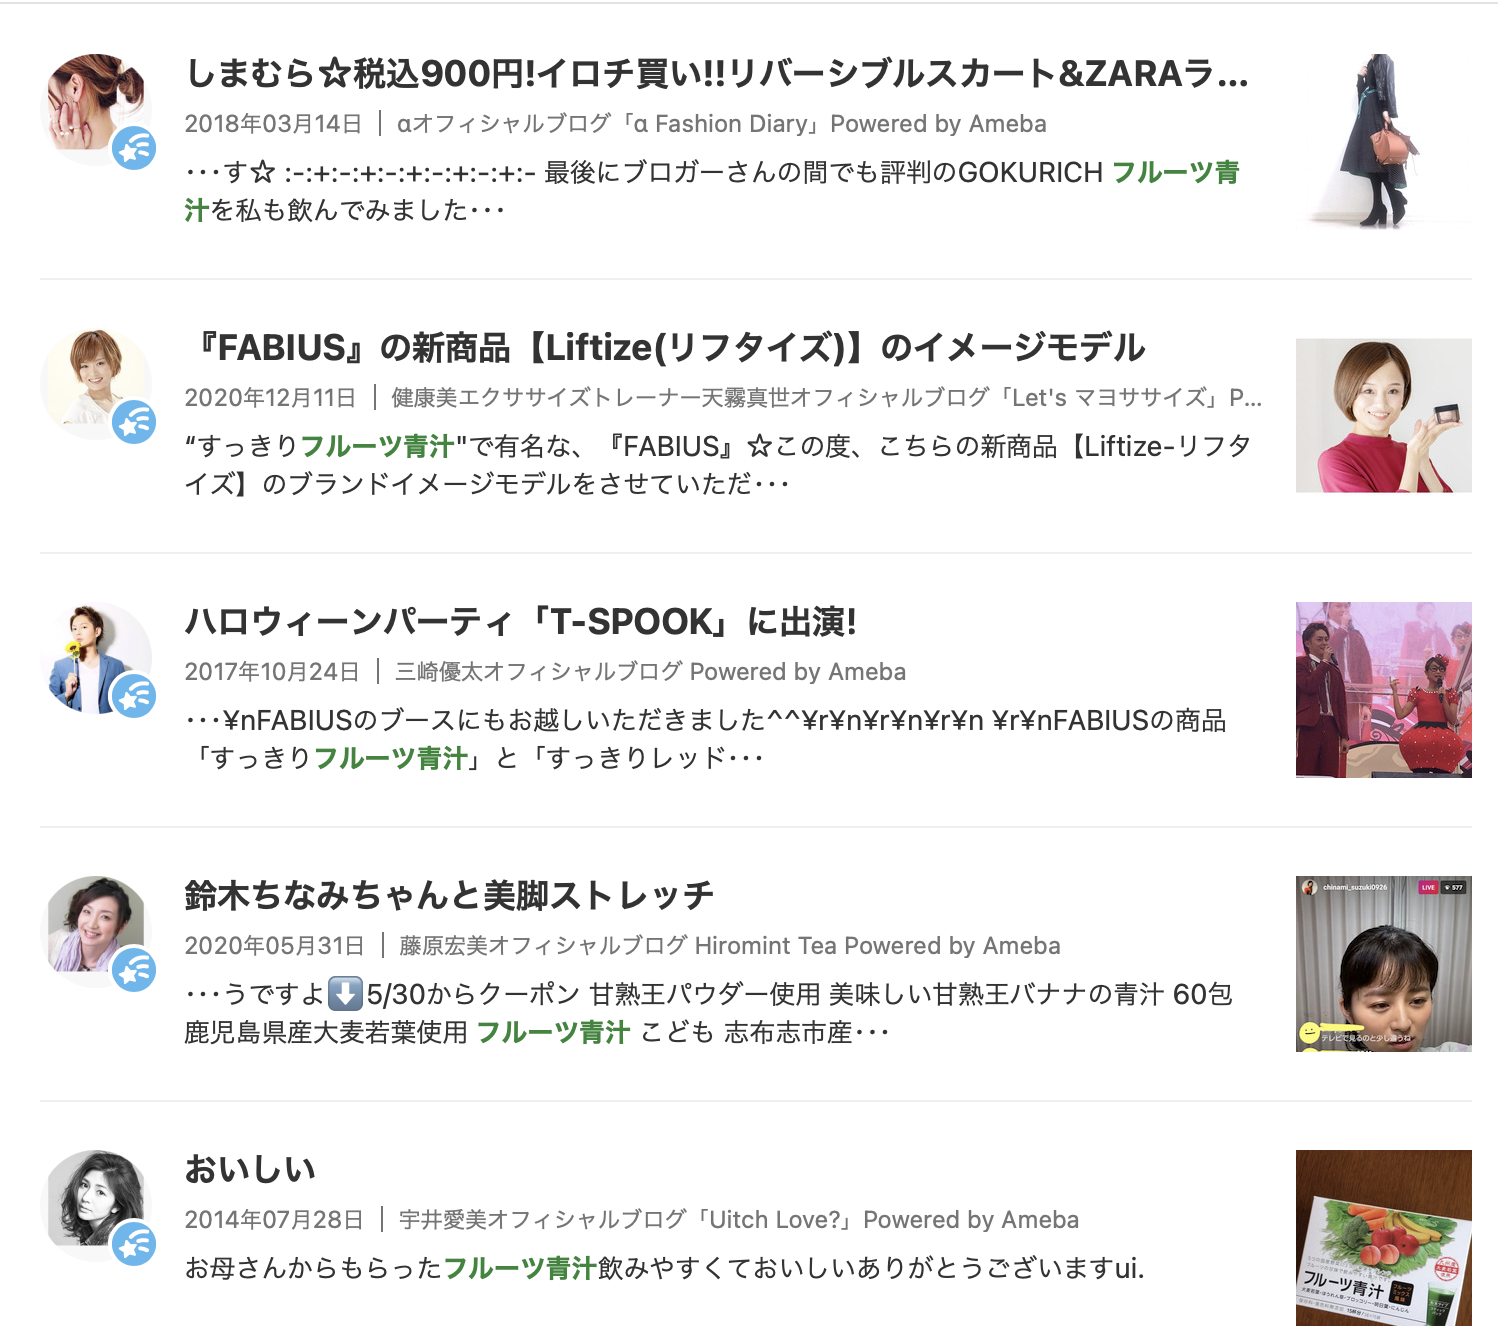
Task: Open Halloween stage performance thumbnail
Action: (x=1384, y=690)
